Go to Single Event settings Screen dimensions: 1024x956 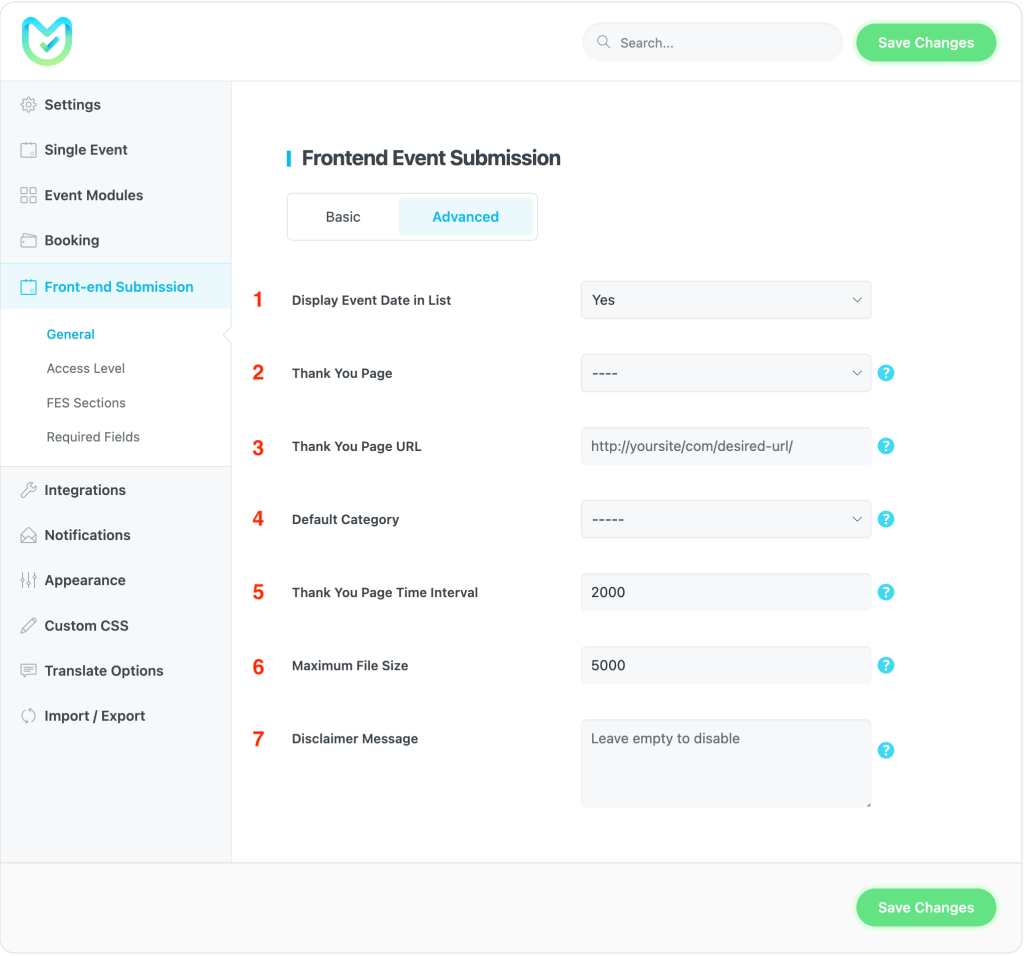pos(116,150)
